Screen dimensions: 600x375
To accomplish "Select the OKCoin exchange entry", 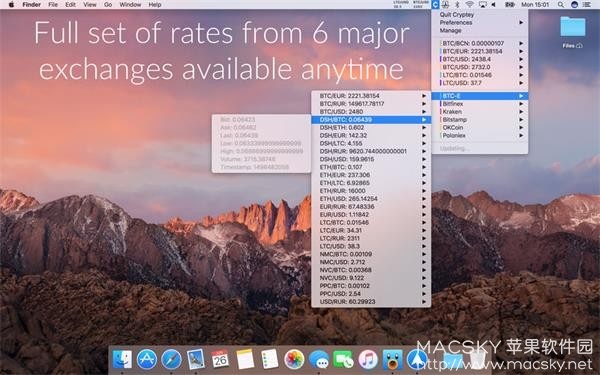I will [479, 127].
